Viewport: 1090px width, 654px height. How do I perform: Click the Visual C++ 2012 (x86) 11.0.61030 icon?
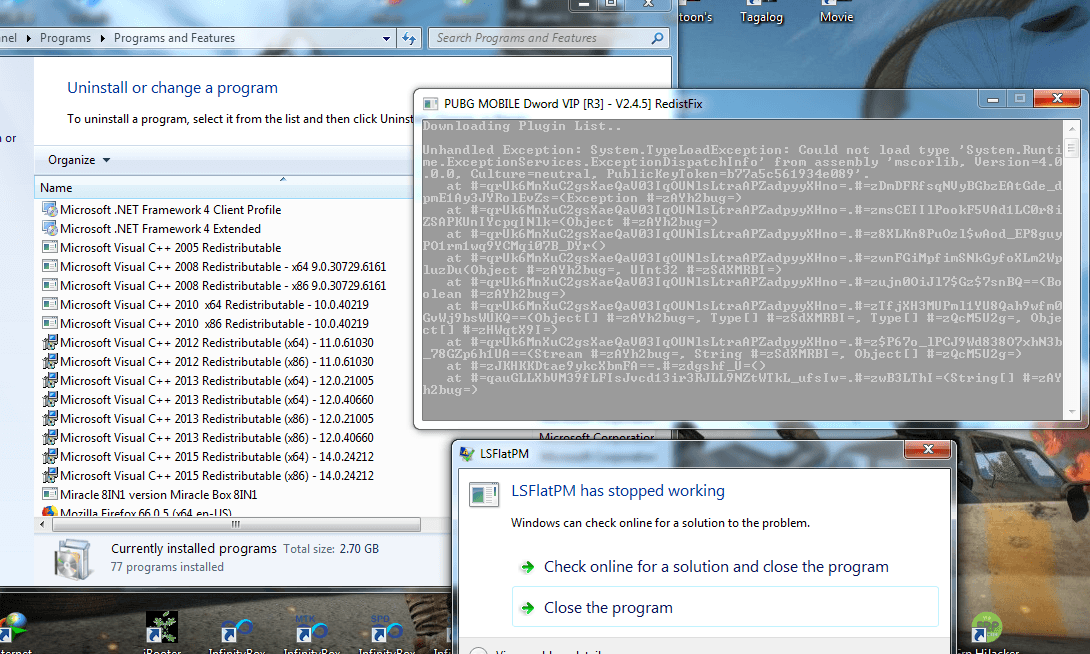pyautogui.click(x=49, y=361)
